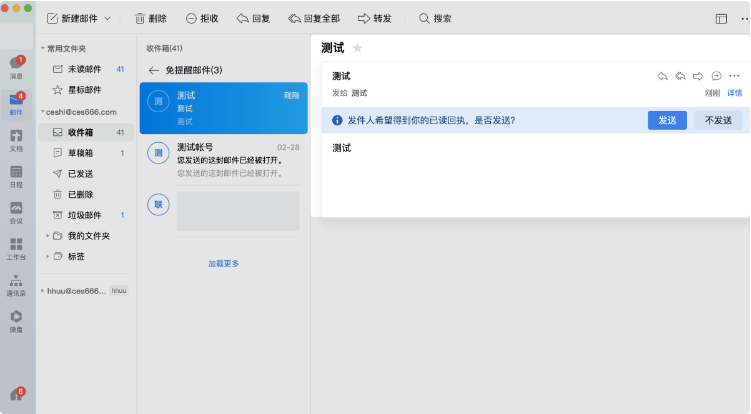Screen dimensions: 751x414
Task: Click 发送 to send read receipt
Action: (x=667, y=120)
